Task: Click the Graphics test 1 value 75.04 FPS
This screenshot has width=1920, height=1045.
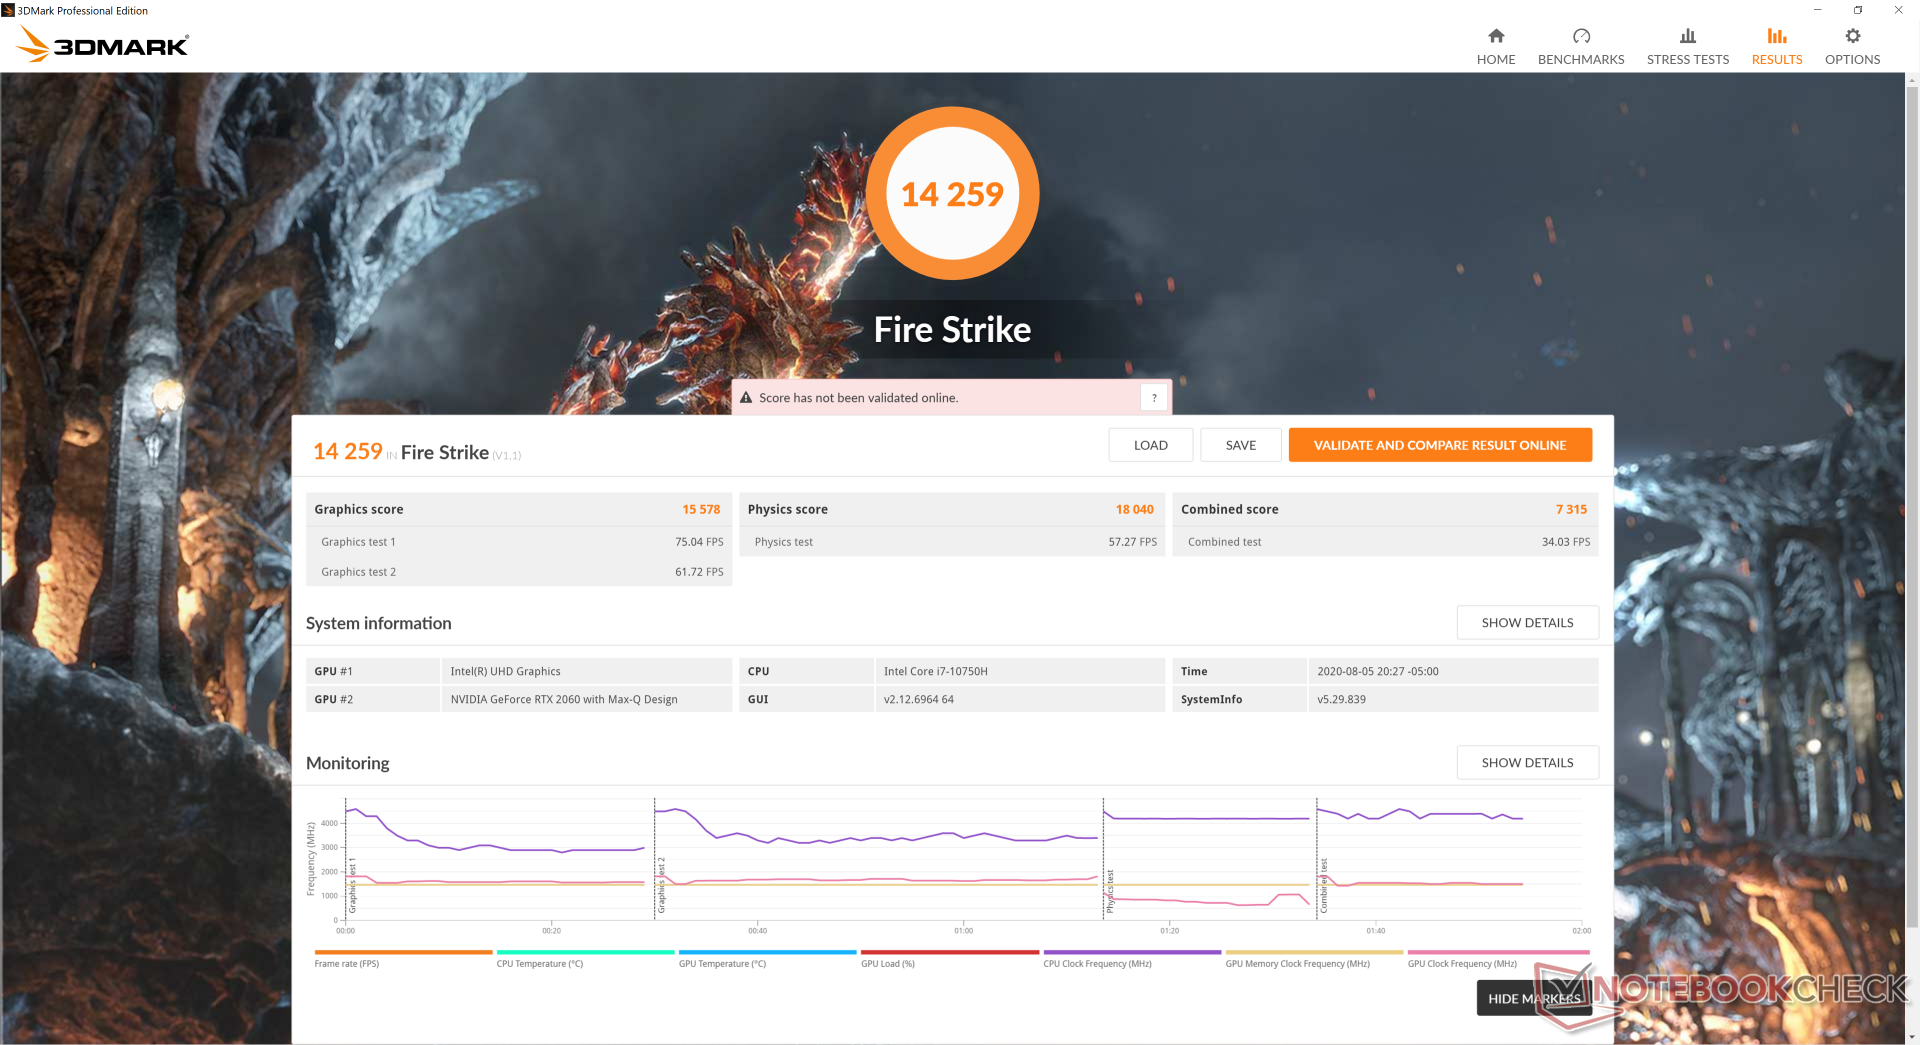Action: coord(699,542)
